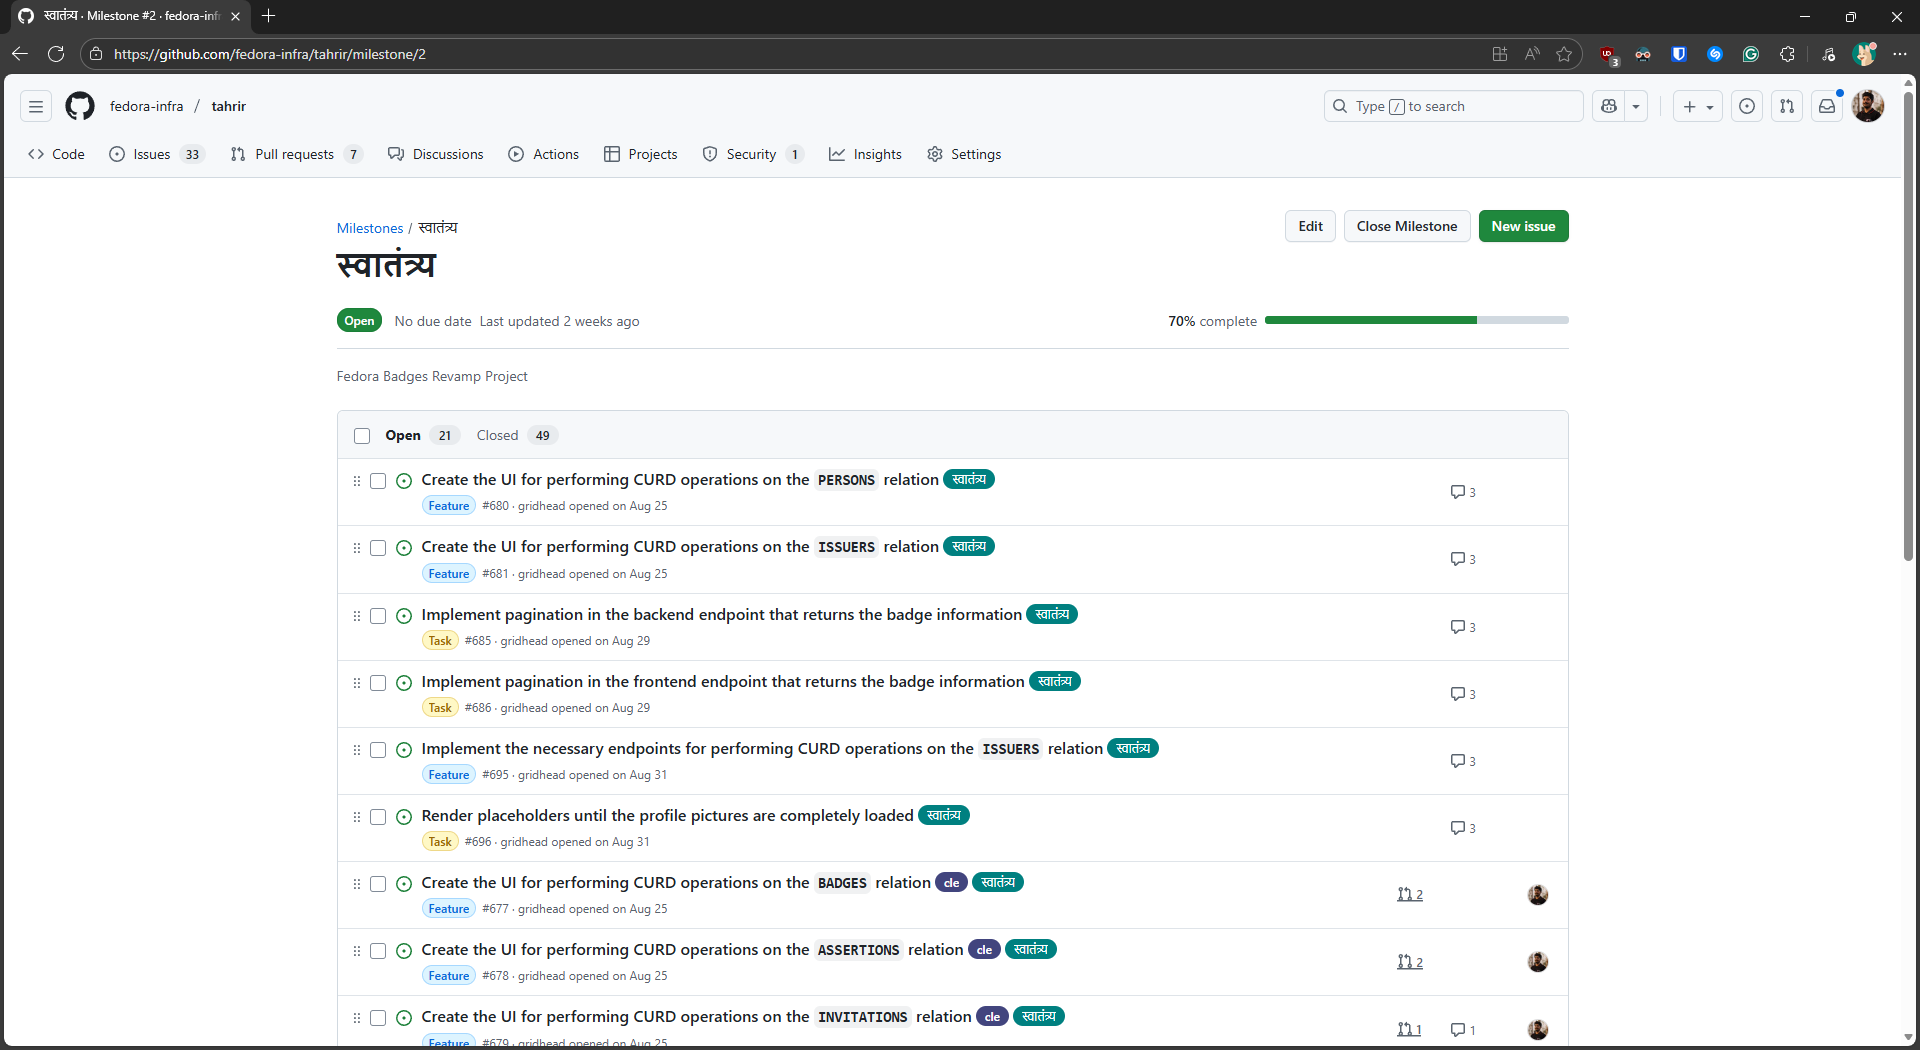Click the GitHub logo home icon

(80, 106)
